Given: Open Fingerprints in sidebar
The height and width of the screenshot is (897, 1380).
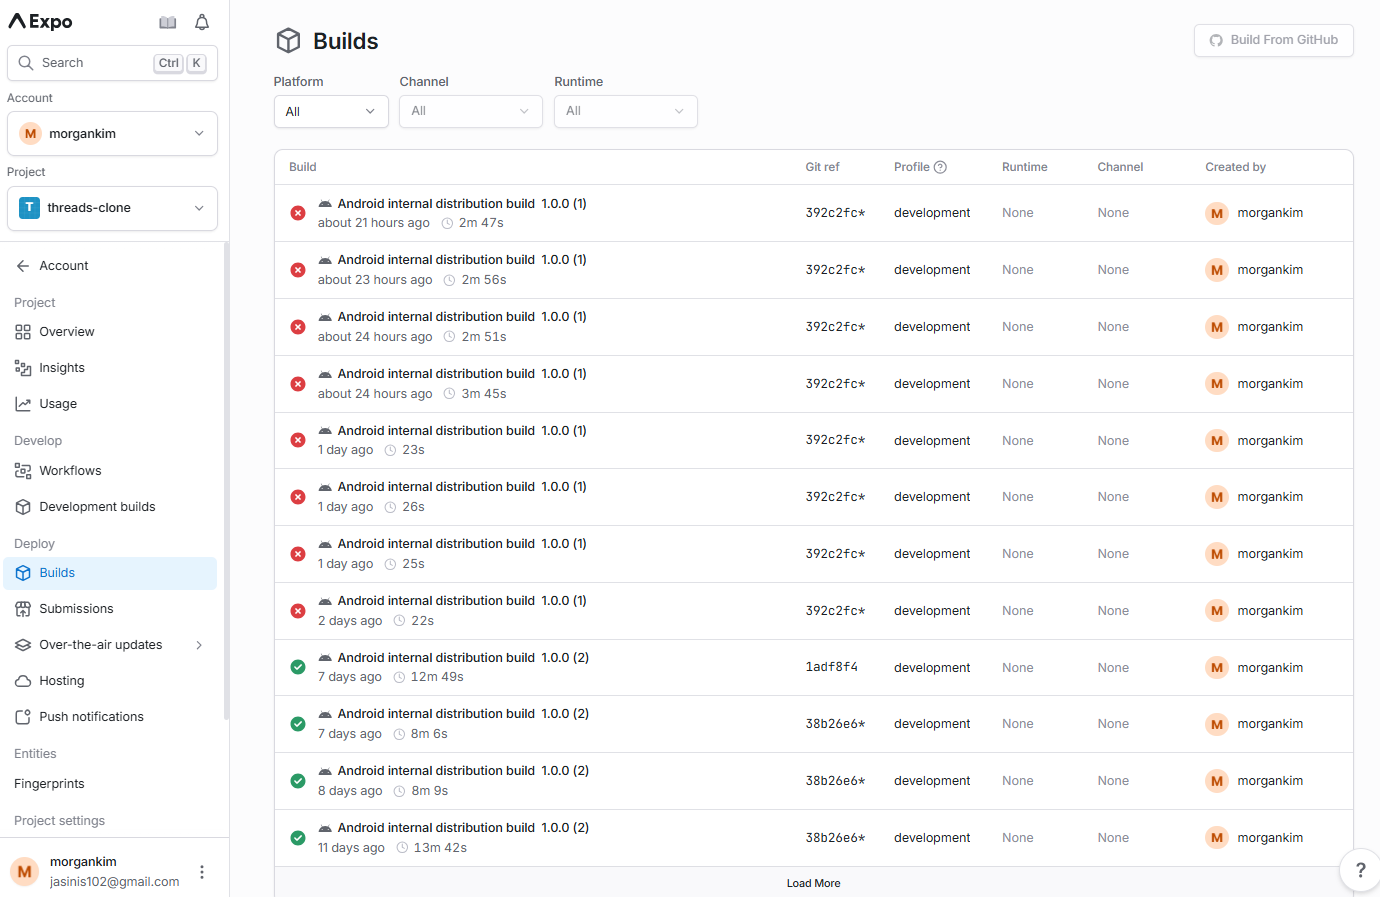Looking at the screenshot, I should (110, 784).
